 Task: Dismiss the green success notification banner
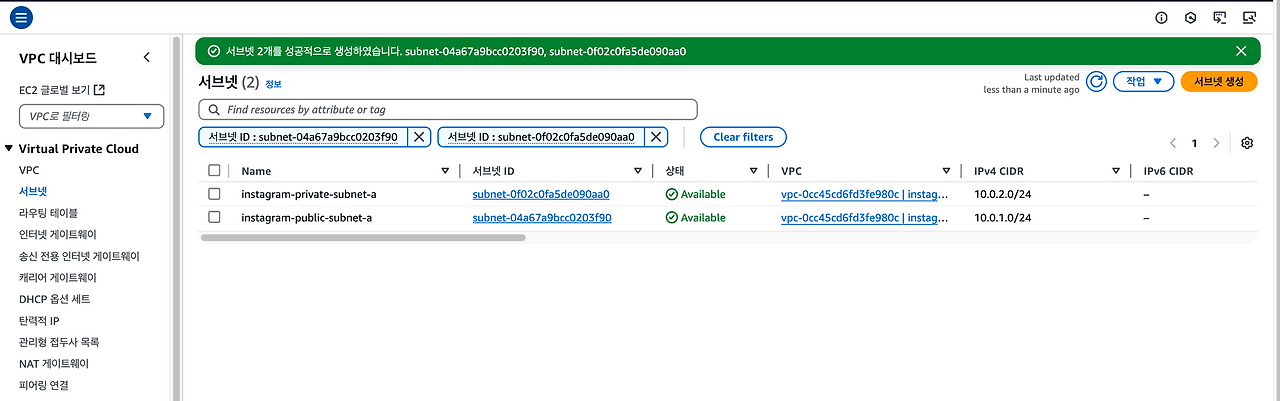click(1241, 51)
